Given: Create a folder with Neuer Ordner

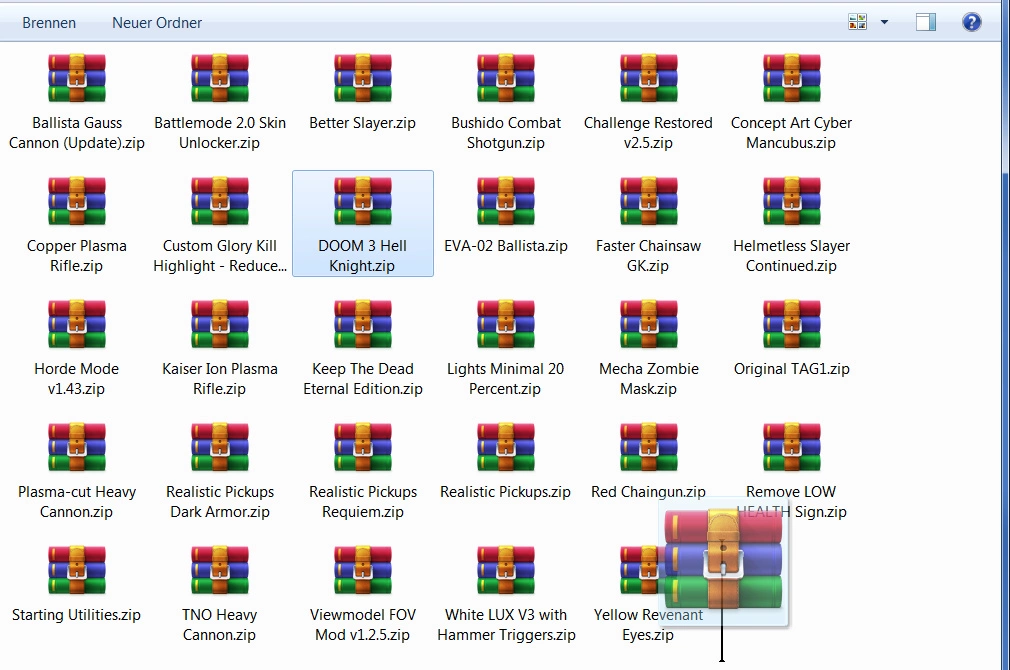Looking at the screenshot, I should coord(157,23).
